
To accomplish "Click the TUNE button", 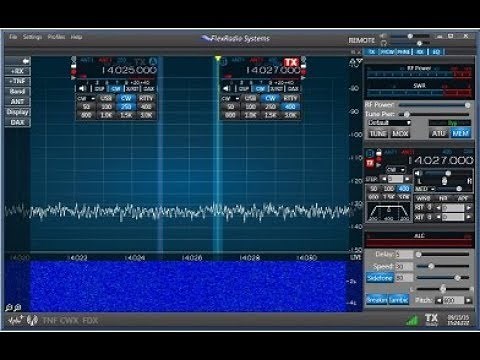I will click(x=378, y=134).
